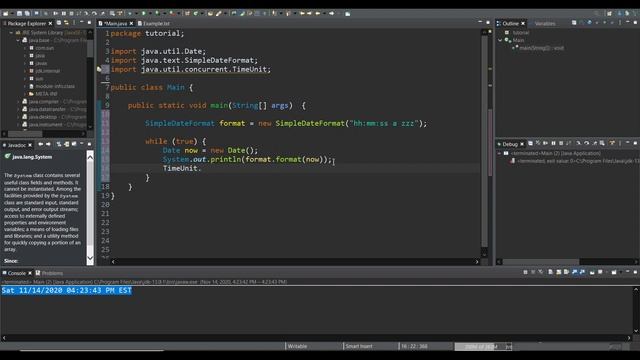Screen dimensions: 640x360
Task: Select the terminated exit value process row
Action: [x=575, y=161]
